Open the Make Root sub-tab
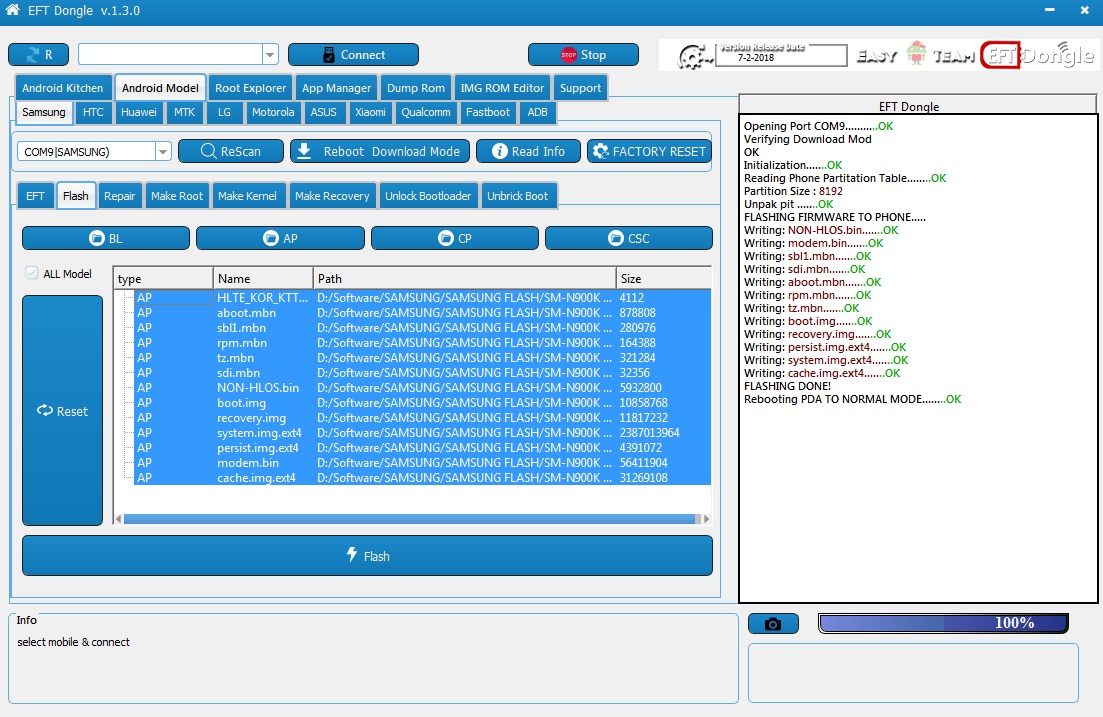 pos(177,196)
